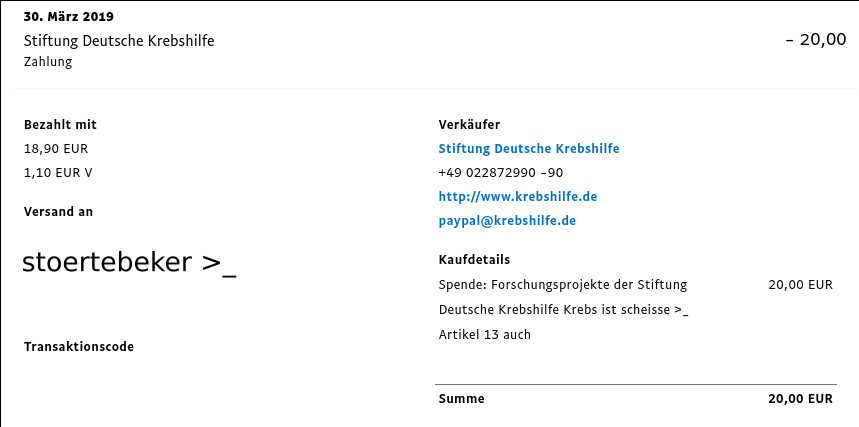This screenshot has width=859, height=427.
Task: Click the stoertebeker >_ shipping name
Action: [129, 263]
